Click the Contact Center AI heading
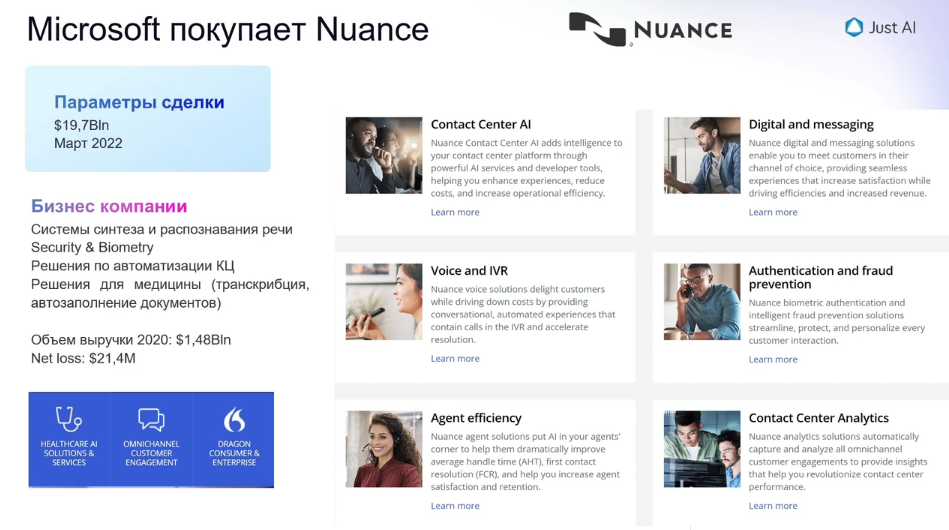The height and width of the screenshot is (530, 949). coord(481,125)
